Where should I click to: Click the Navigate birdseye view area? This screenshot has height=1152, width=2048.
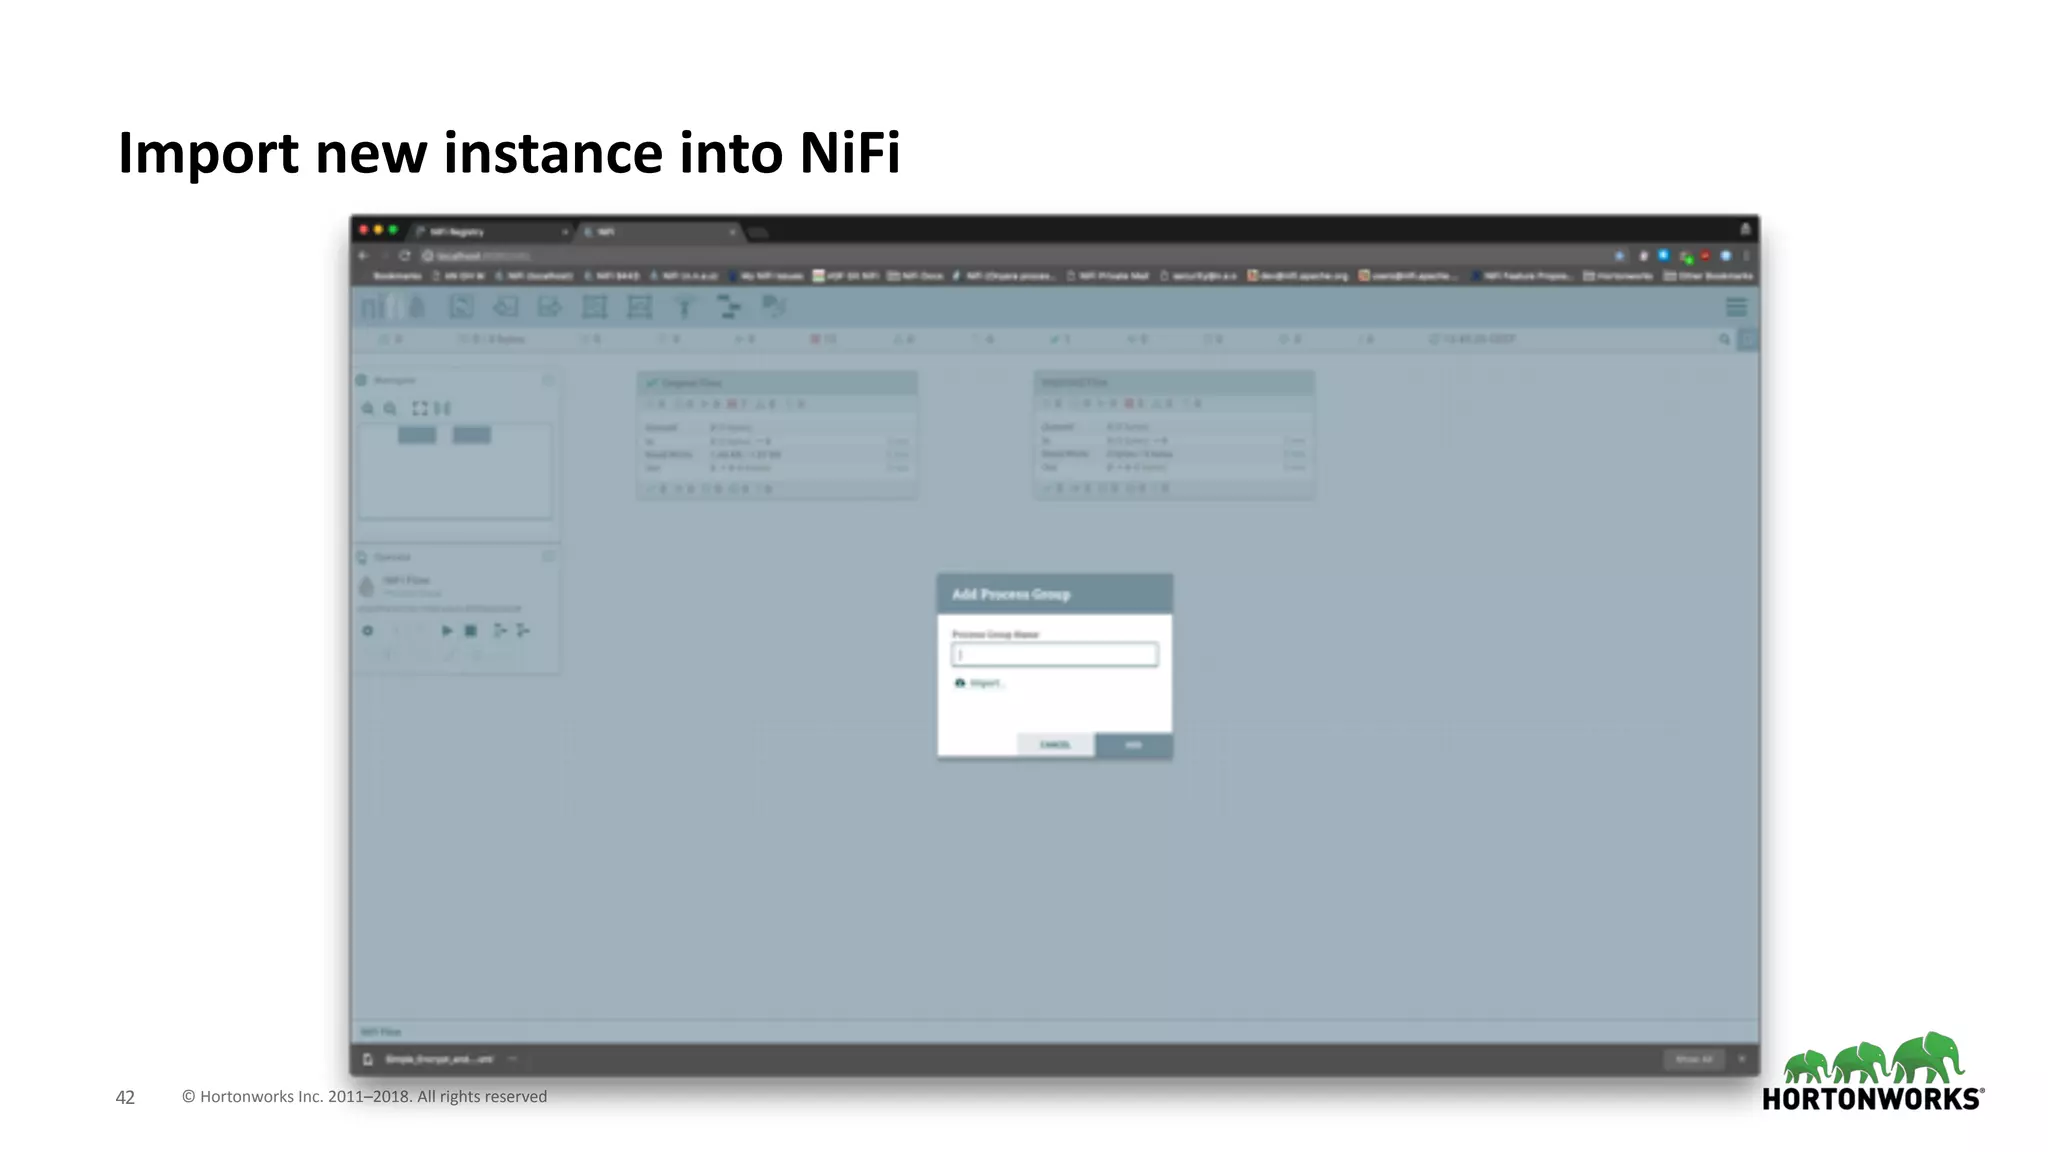[x=455, y=471]
